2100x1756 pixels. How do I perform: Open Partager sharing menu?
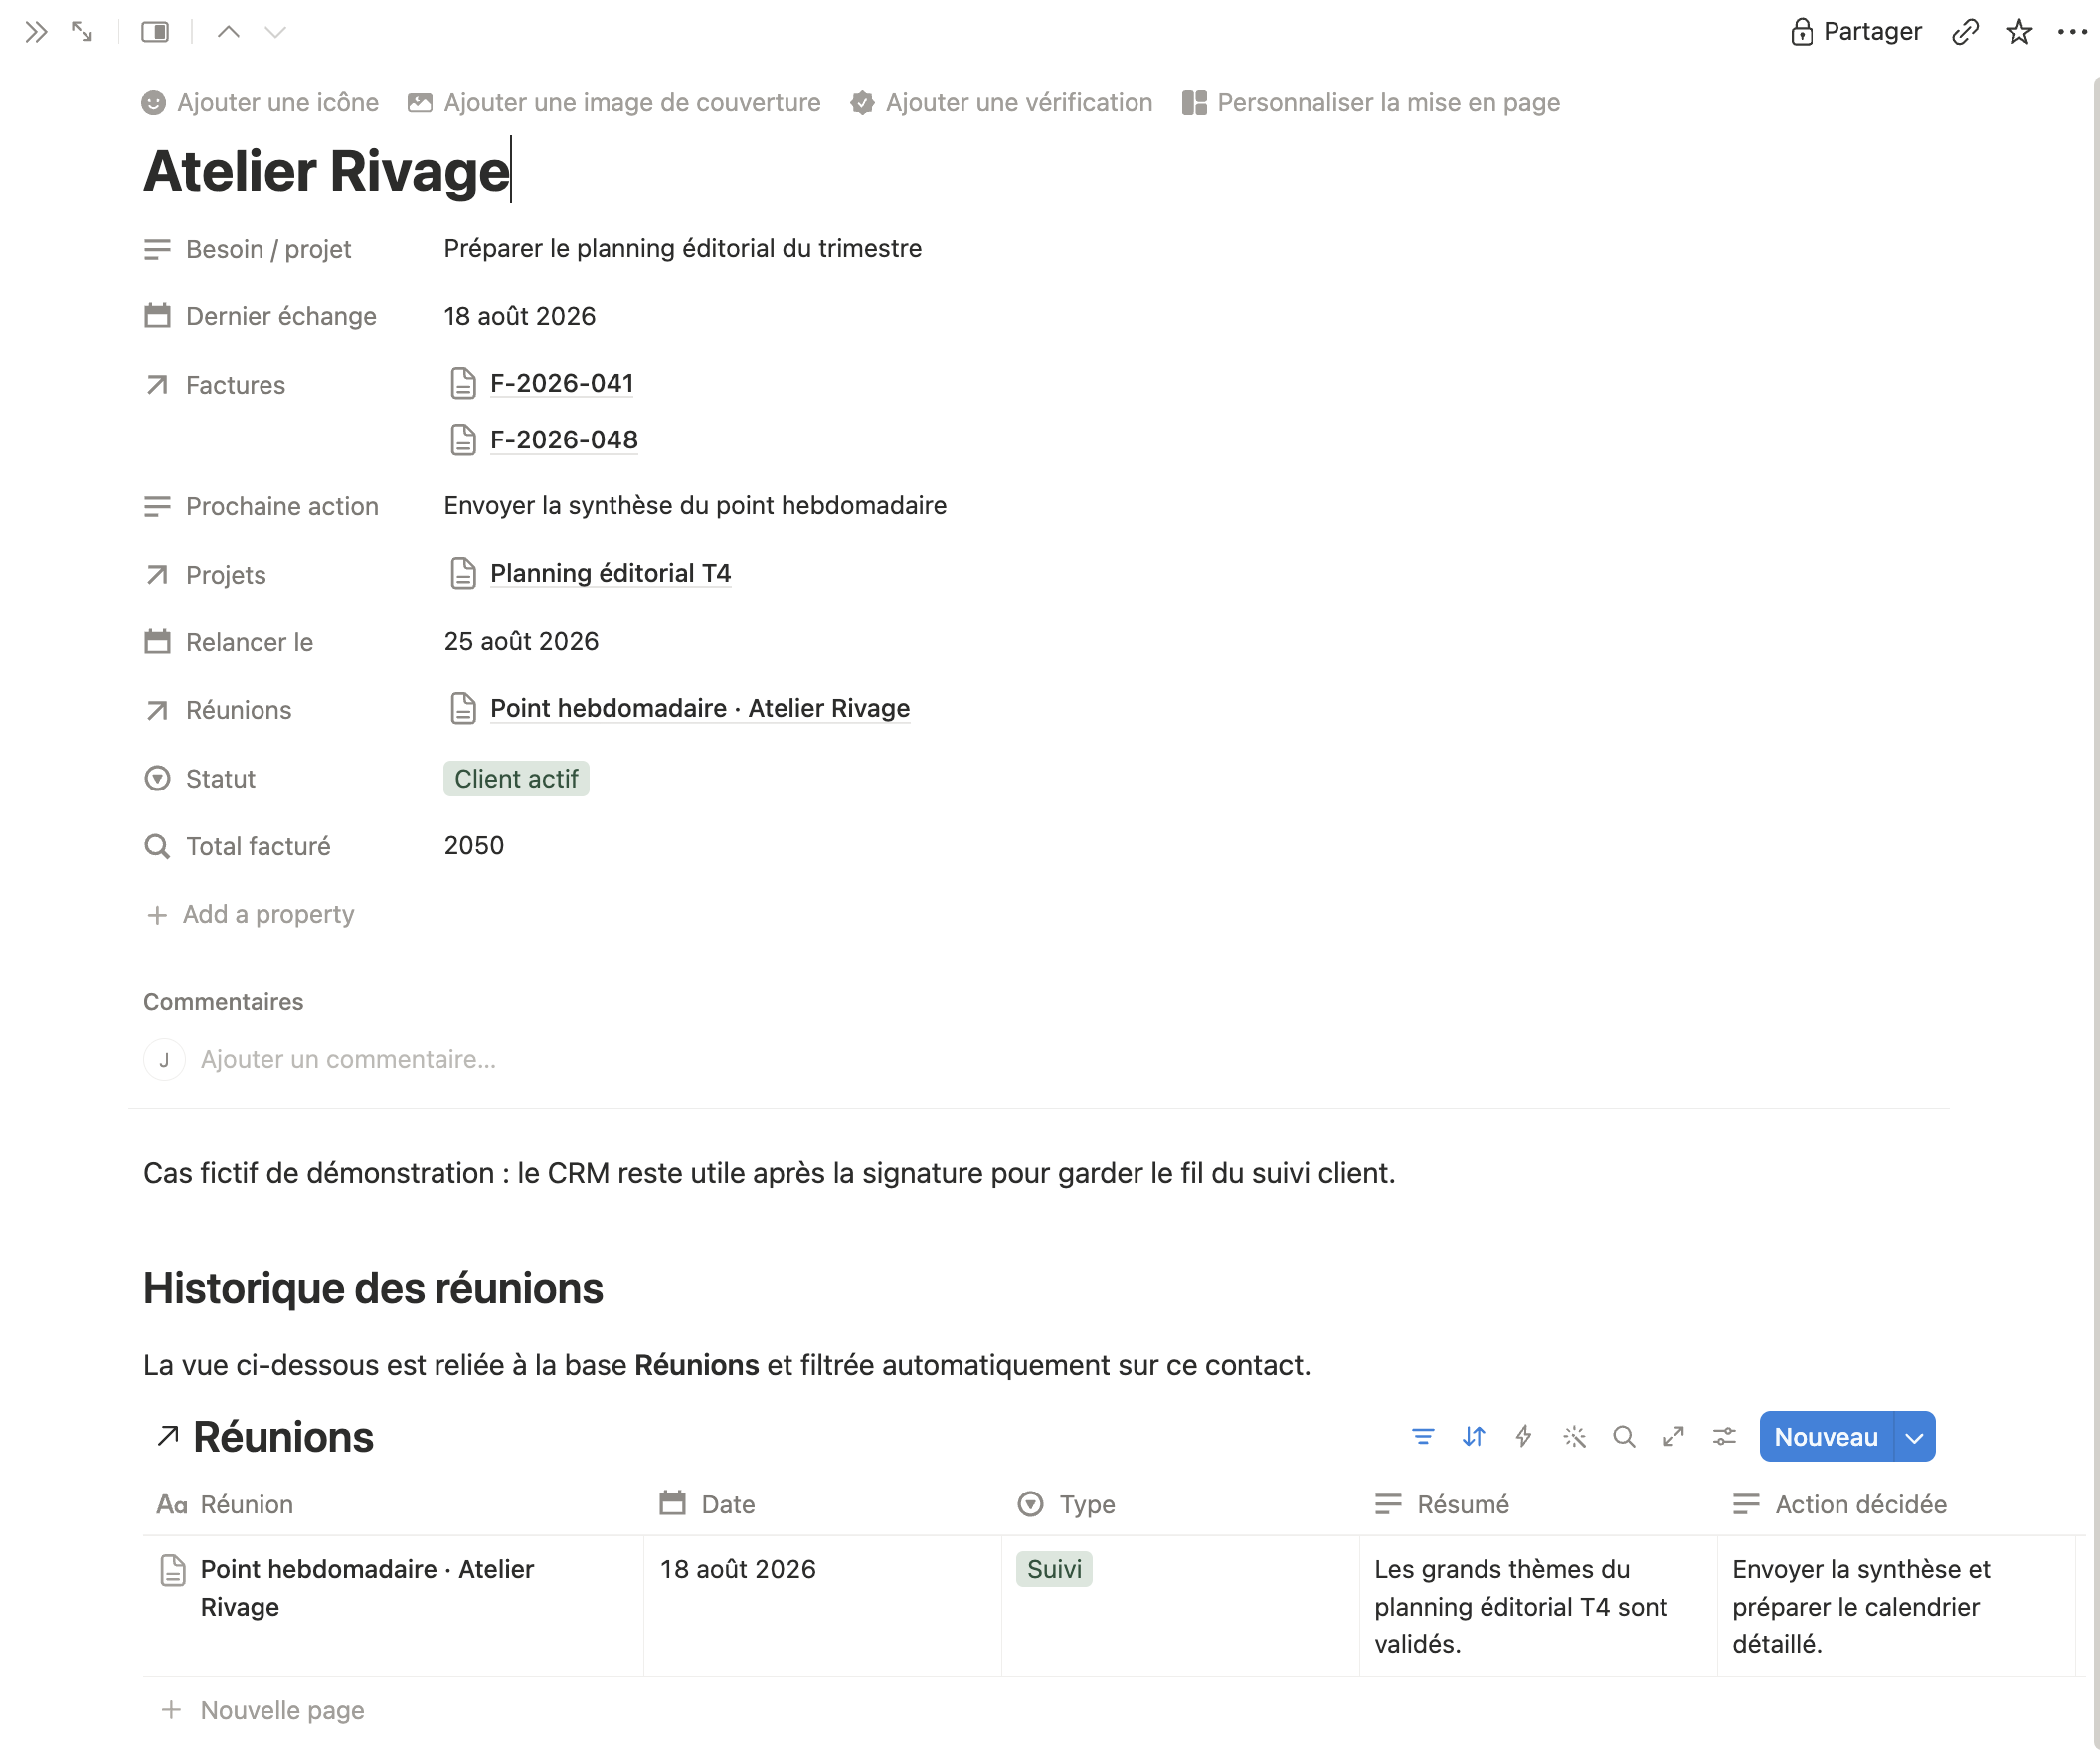coord(1856,32)
